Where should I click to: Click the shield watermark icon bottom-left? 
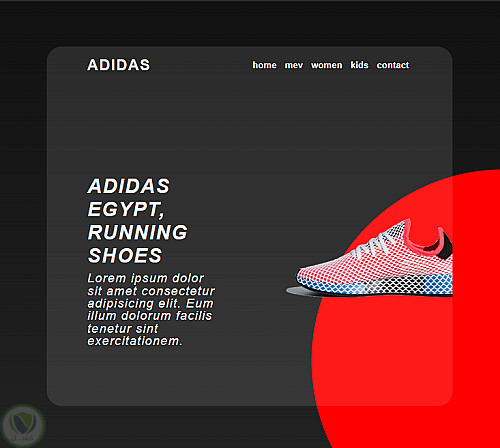pyautogui.click(x=23, y=425)
